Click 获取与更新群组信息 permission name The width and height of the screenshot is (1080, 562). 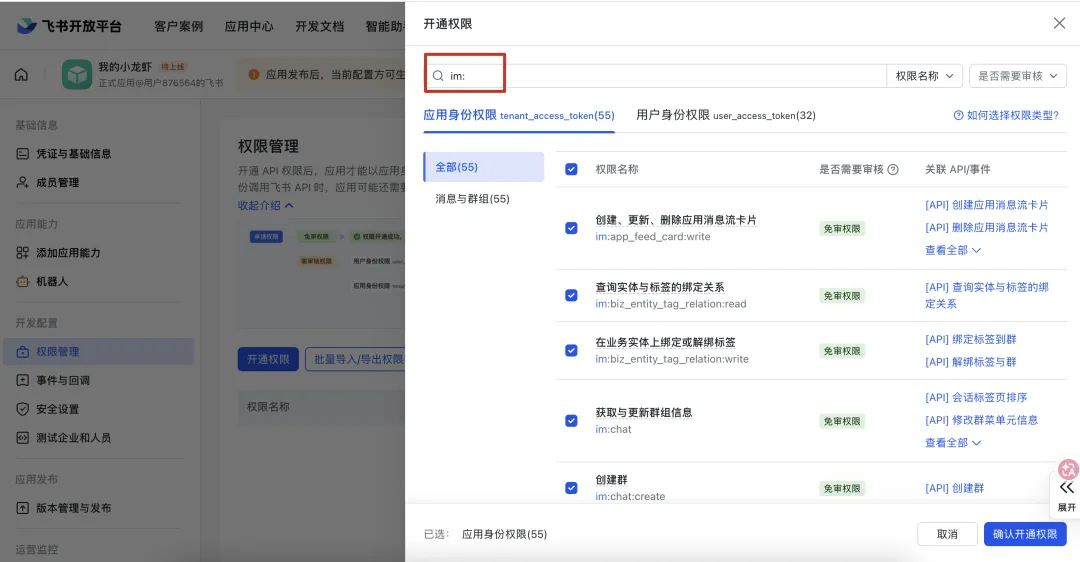tap(643, 412)
